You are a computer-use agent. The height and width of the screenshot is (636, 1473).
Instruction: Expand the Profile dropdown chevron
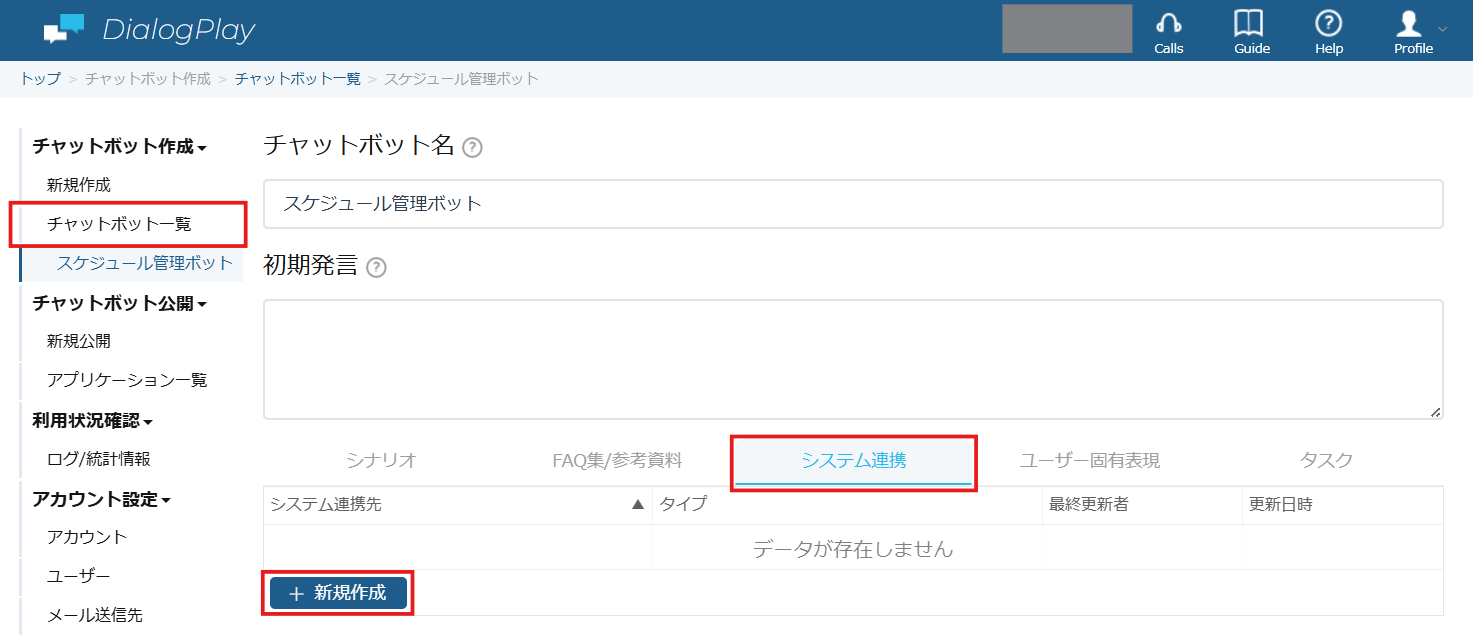click(x=1442, y=28)
